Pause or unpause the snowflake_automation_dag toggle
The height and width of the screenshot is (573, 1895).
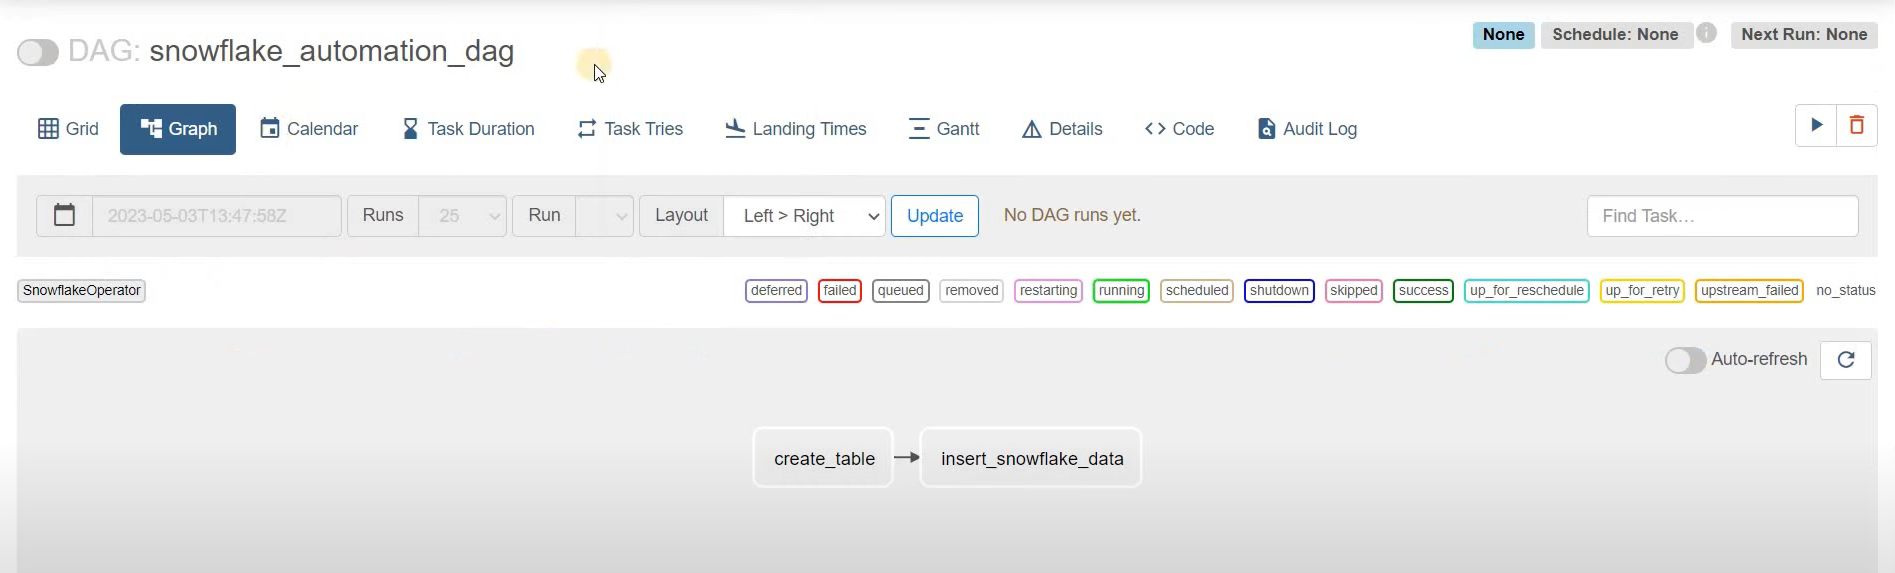[x=38, y=52]
